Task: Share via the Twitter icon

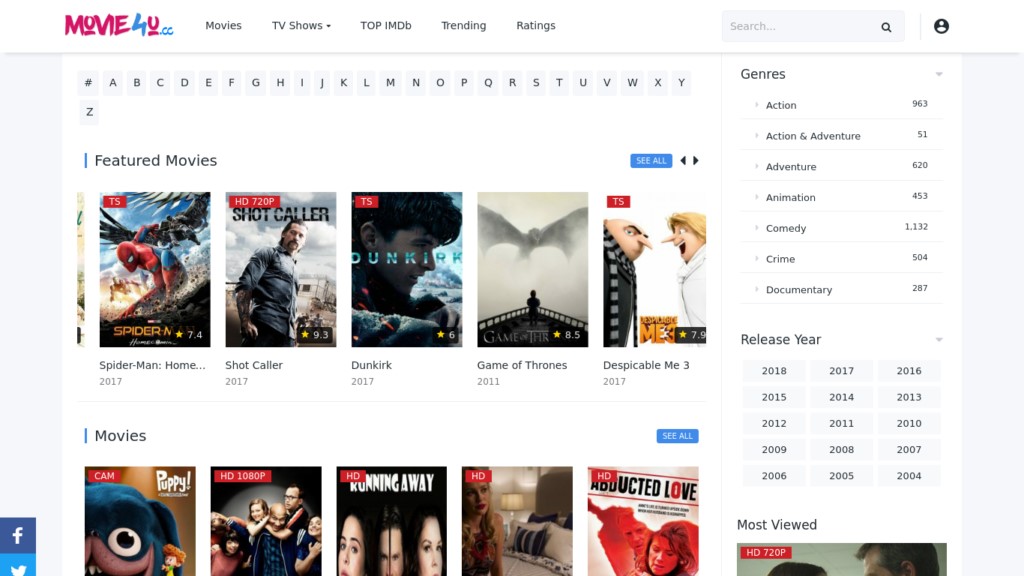Action: 17,567
